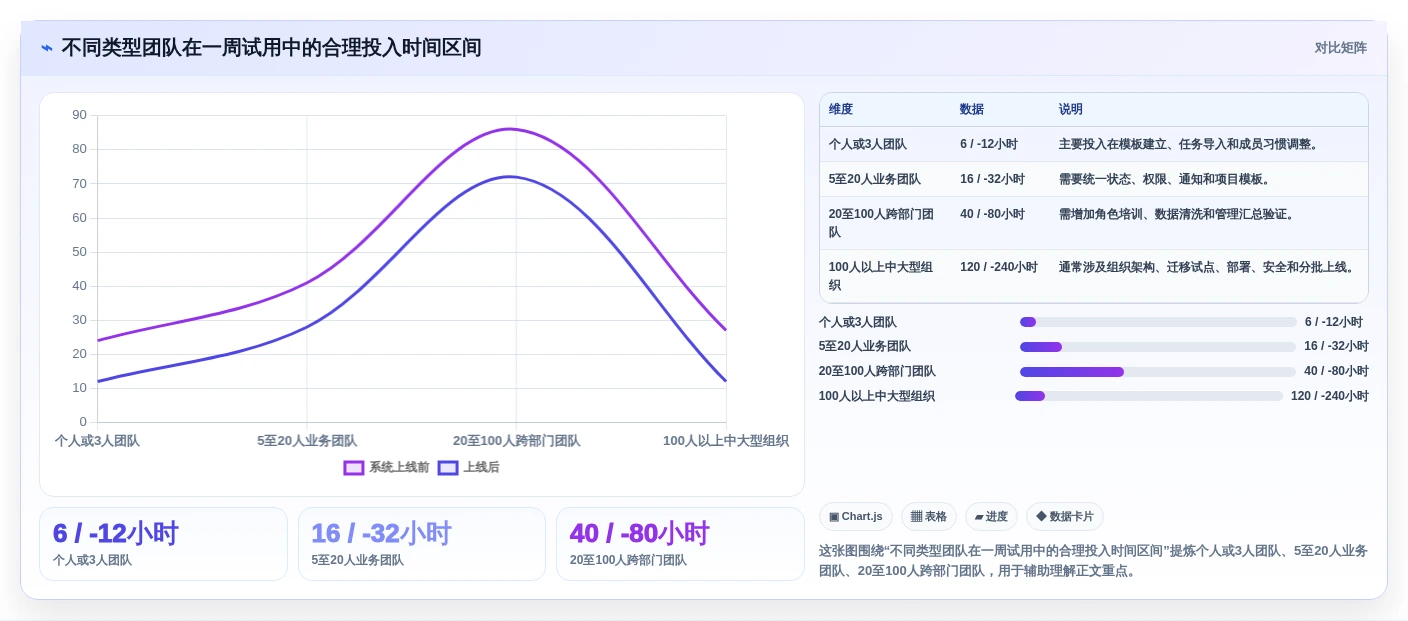Select the 表格 tag chip
This screenshot has height=621, width=1408.
point(929,517)
